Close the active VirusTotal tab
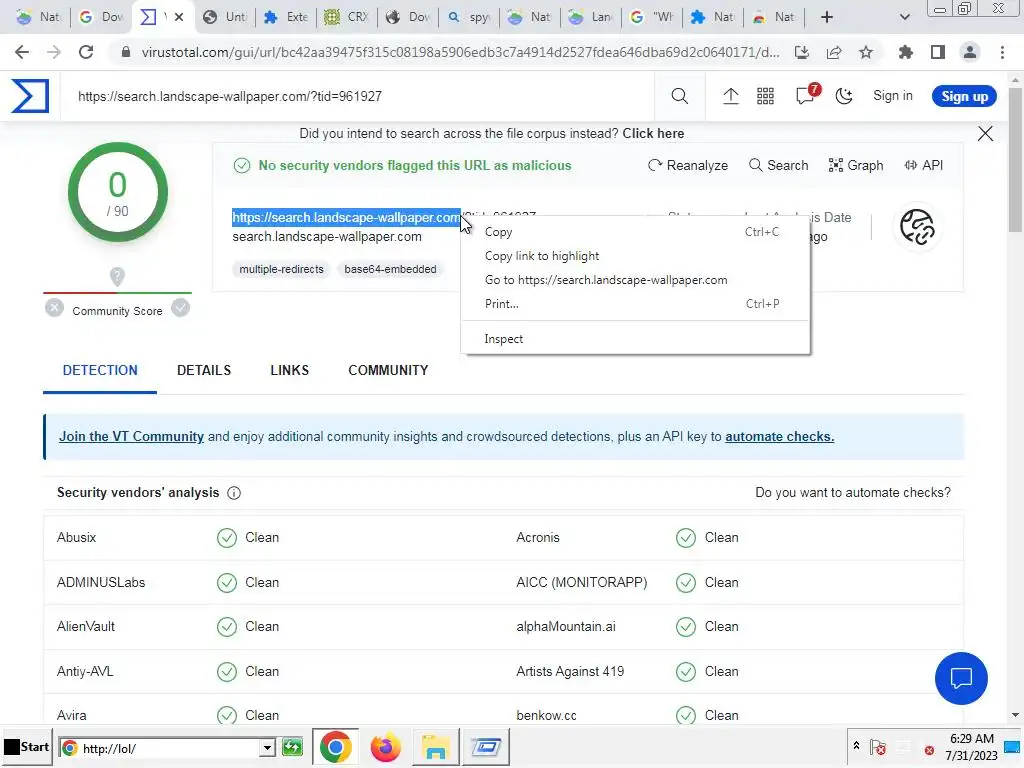The height and width of the screenshot is (768, 1024). coord(179,17)
